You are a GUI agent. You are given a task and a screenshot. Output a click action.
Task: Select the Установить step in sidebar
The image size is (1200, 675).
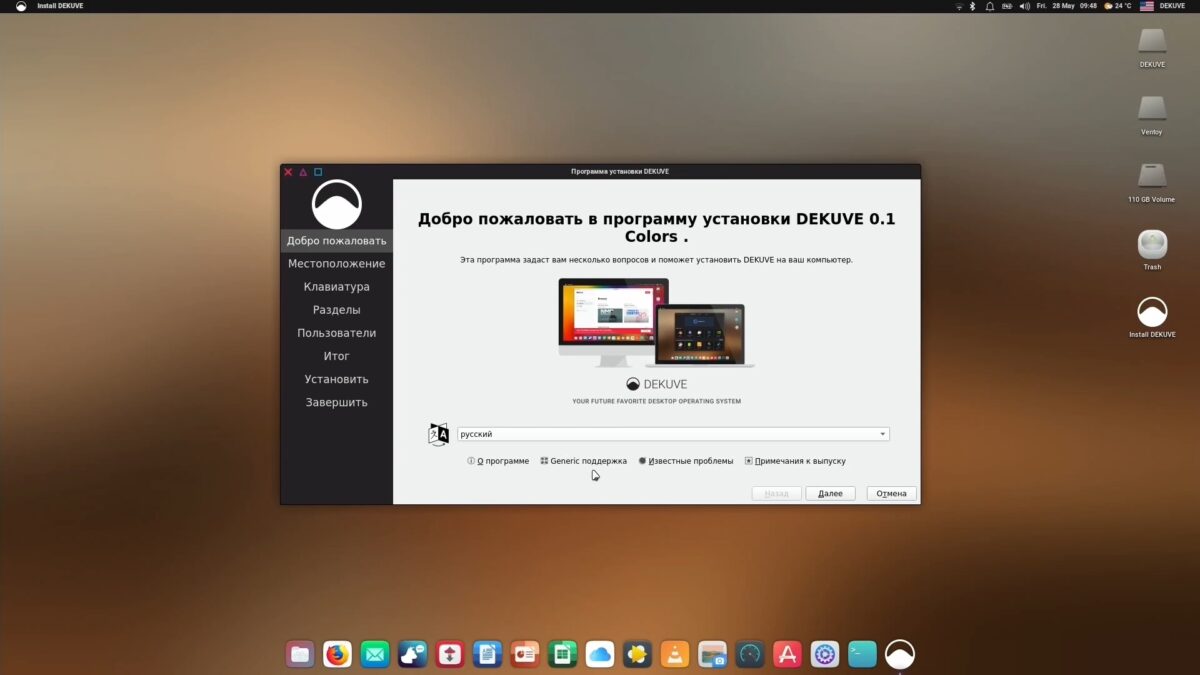click(336, 379)
